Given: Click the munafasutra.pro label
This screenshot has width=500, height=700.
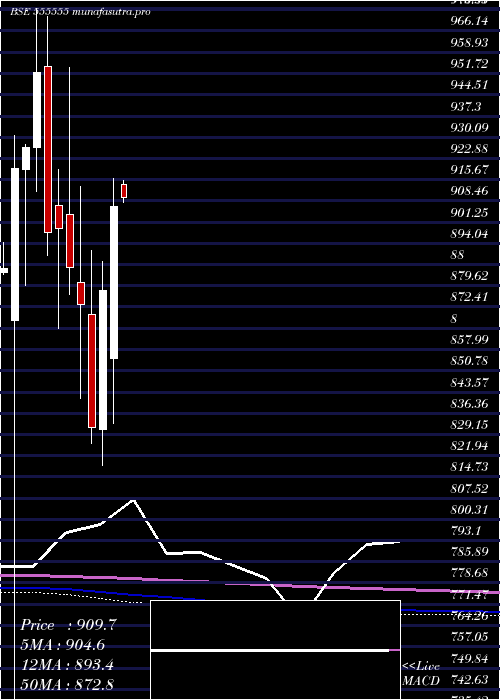Looking at the screenshot, I should pos(111,12).
